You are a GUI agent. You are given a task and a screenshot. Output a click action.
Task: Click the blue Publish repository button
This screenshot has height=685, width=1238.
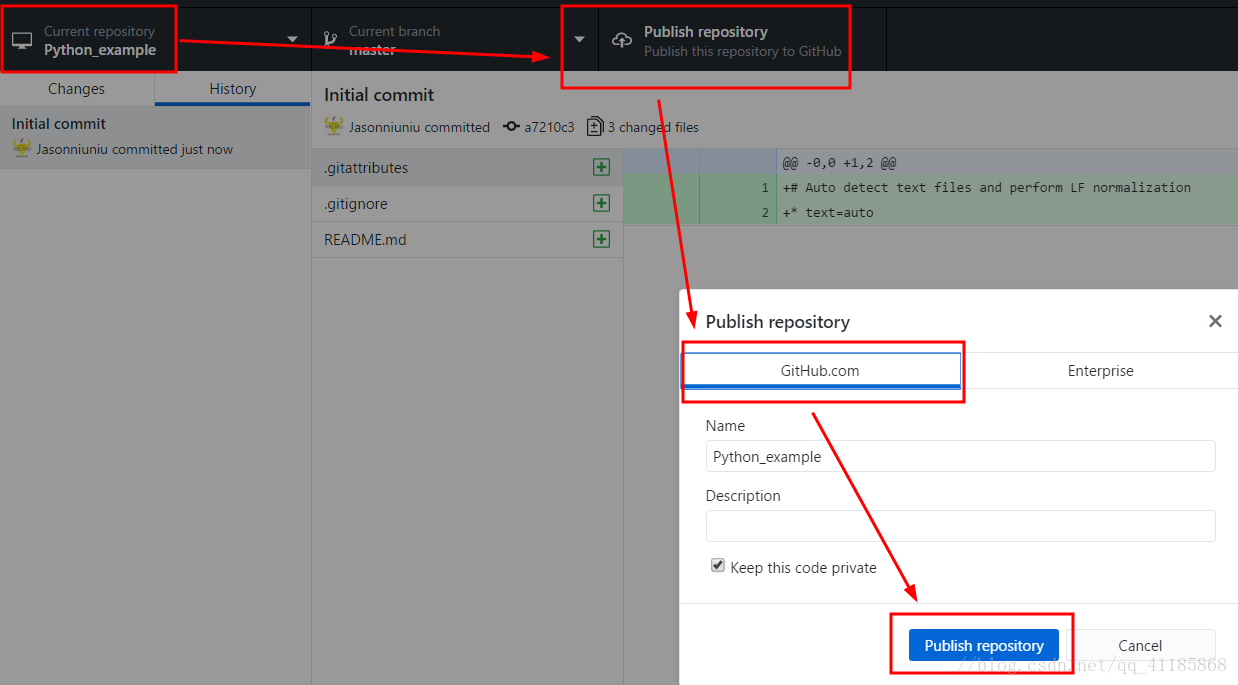984,645
